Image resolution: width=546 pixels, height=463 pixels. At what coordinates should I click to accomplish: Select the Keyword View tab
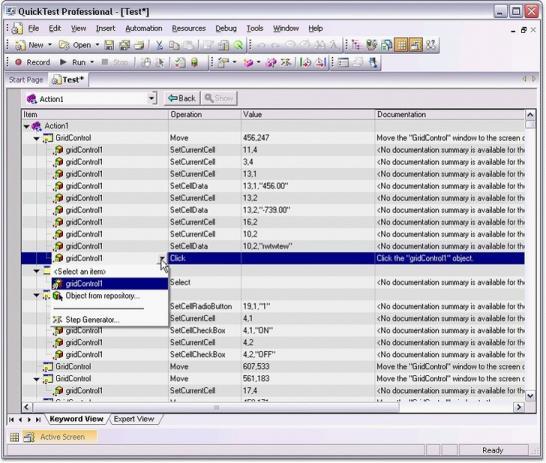point(76,419)
